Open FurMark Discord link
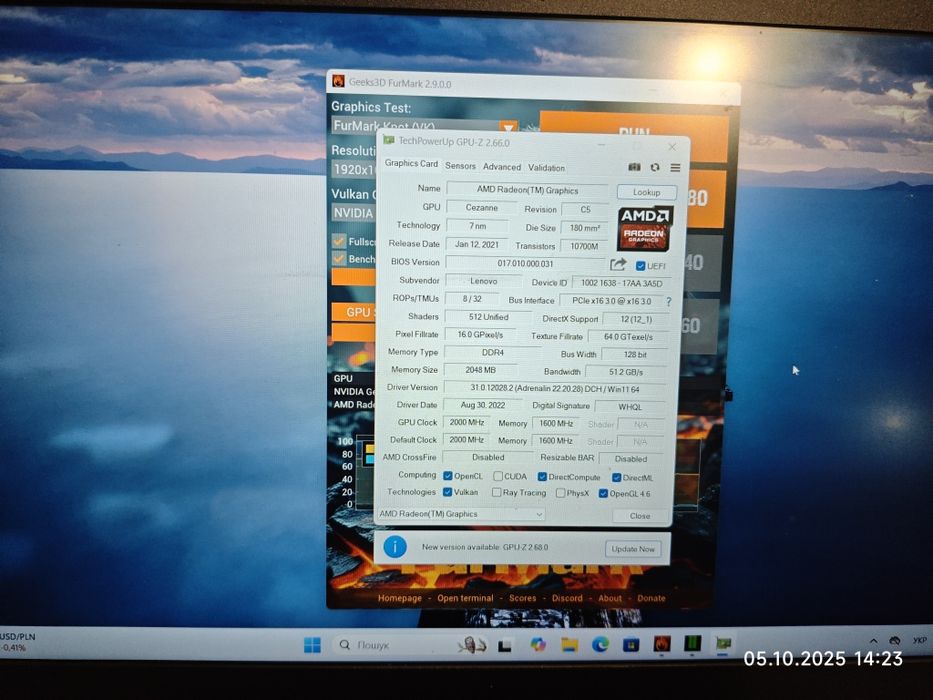Screen dimensions: 933x700 tap(567, 598)
